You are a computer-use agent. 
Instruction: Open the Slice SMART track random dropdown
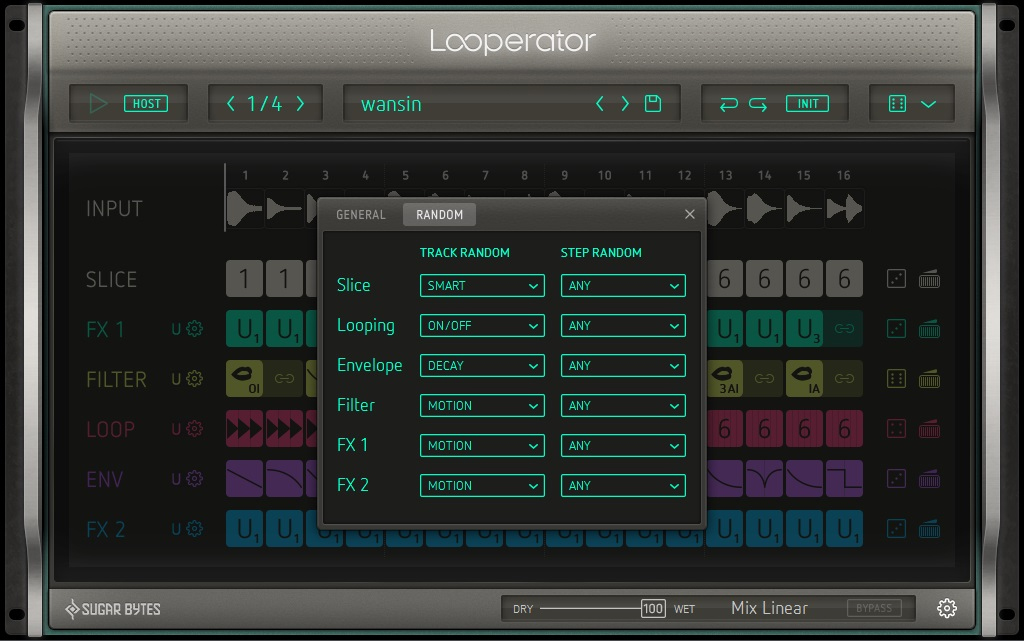(482, 286)
